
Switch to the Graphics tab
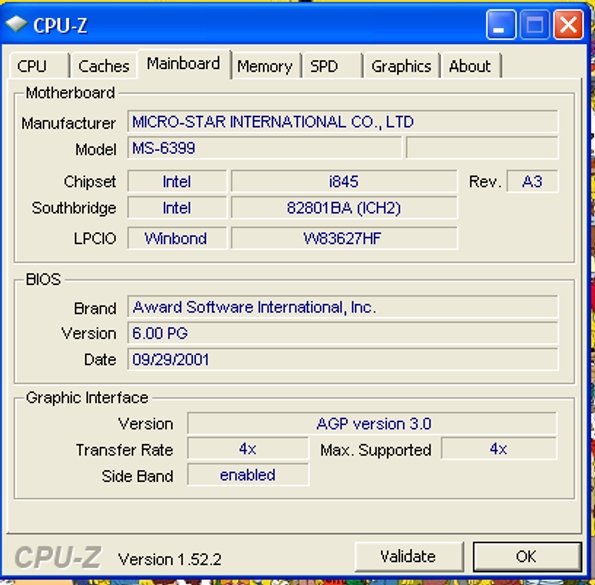401,66
